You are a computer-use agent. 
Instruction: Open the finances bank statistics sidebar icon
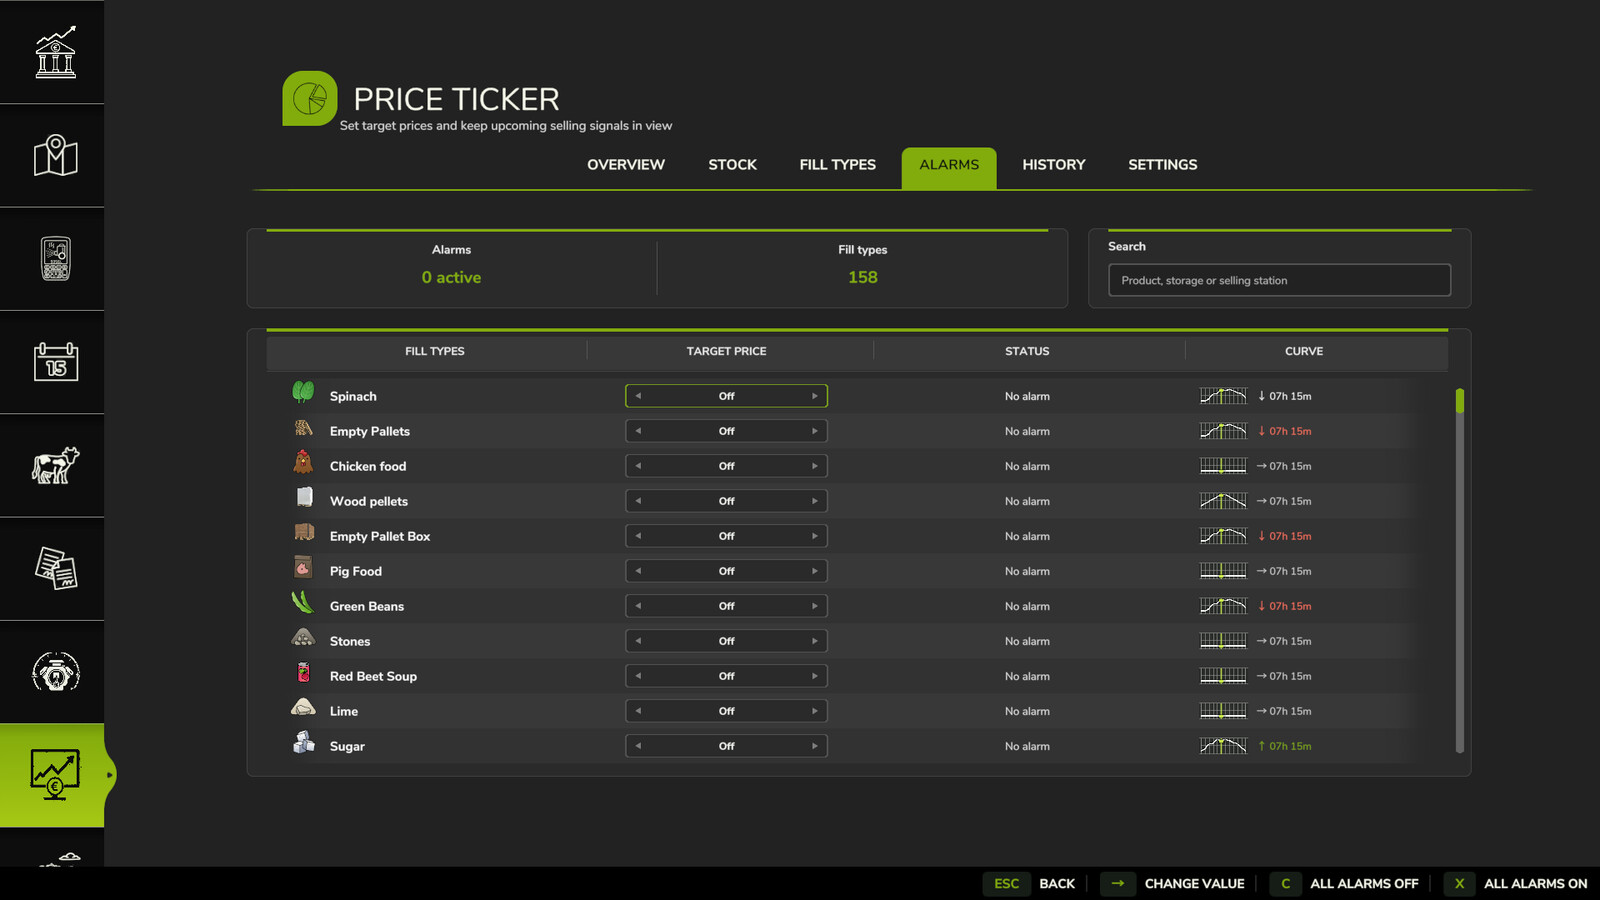(x=55, y=52)
